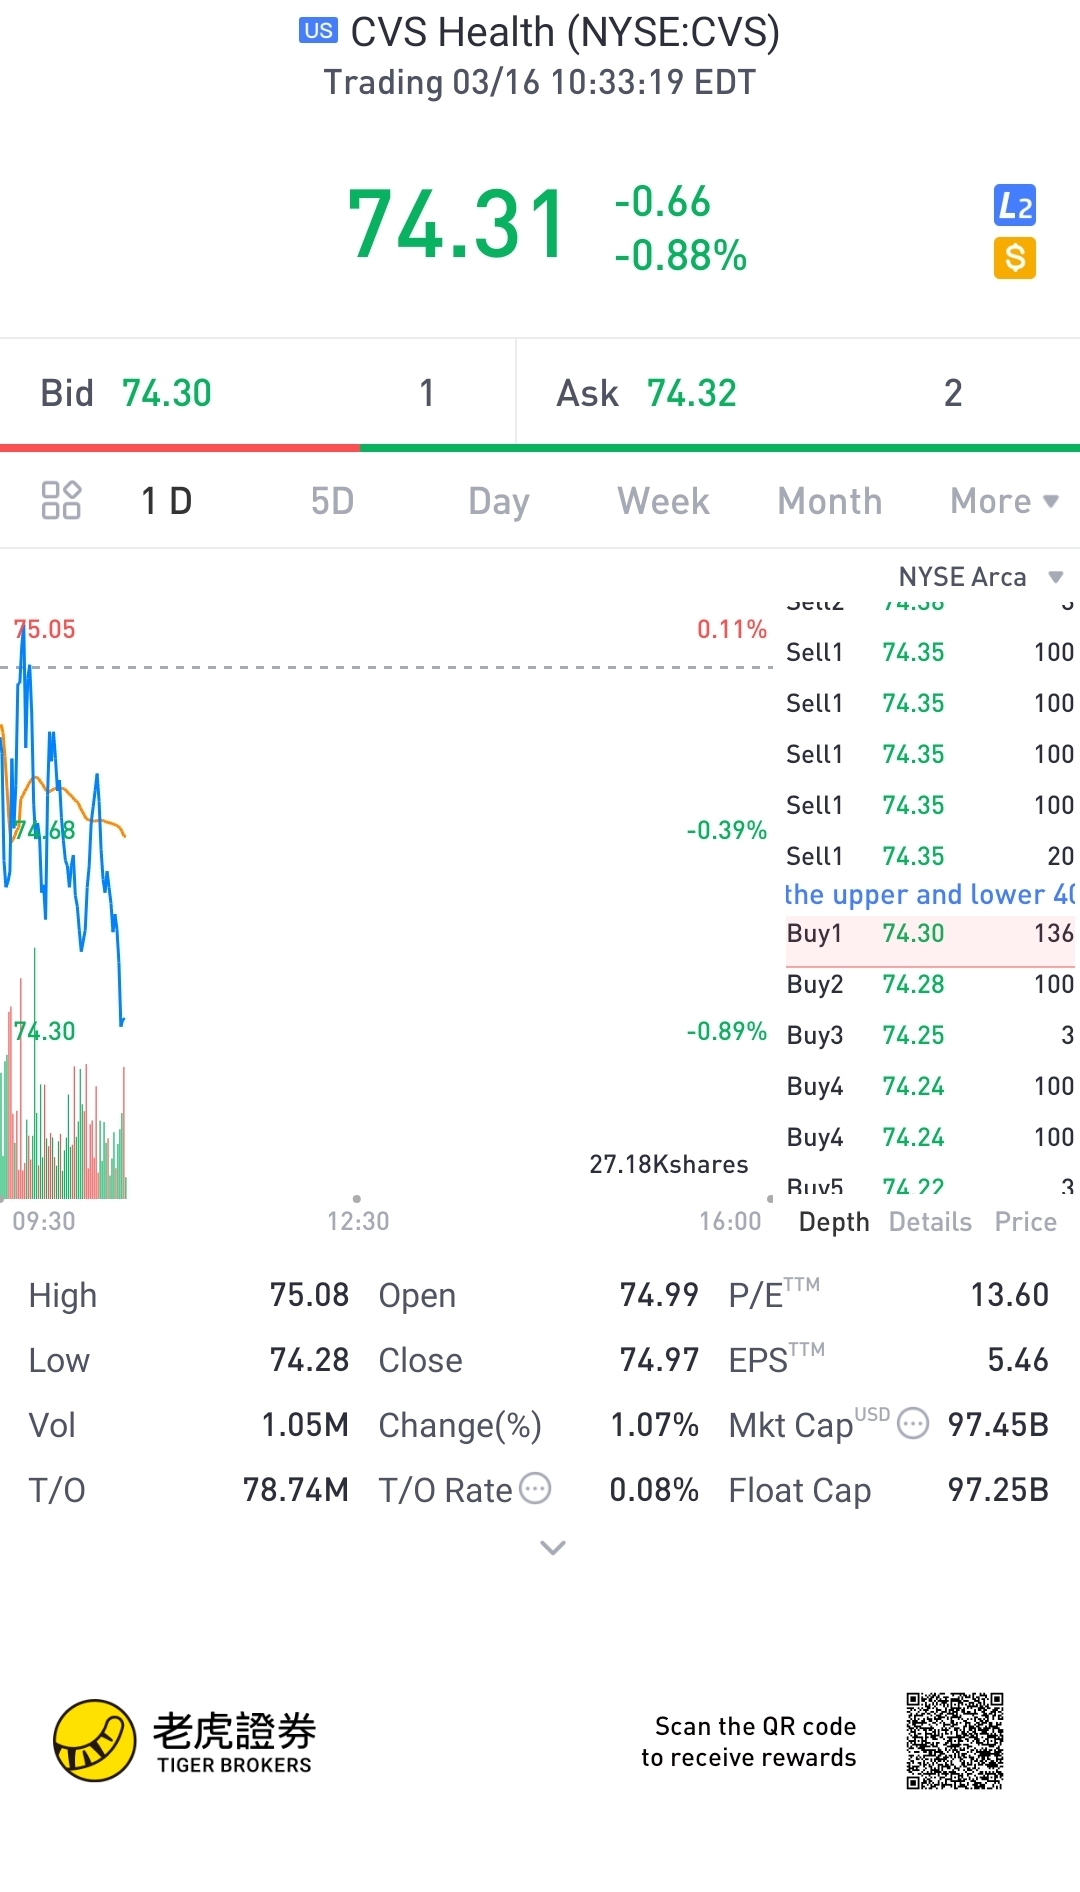Tap the EPS TTM 5.46 value

tap(1018, 1360)
